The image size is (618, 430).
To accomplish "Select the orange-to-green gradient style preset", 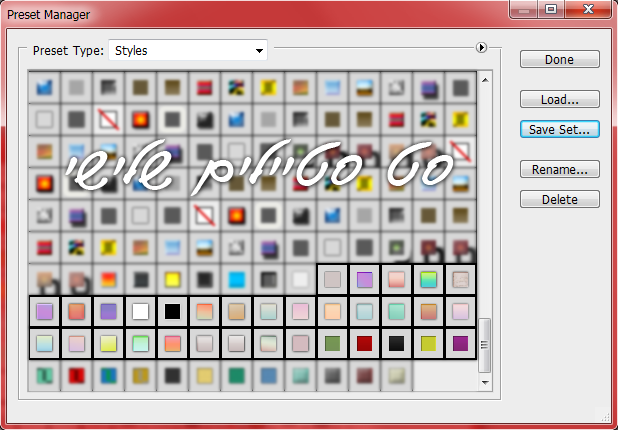I will (x=205, y=311).
